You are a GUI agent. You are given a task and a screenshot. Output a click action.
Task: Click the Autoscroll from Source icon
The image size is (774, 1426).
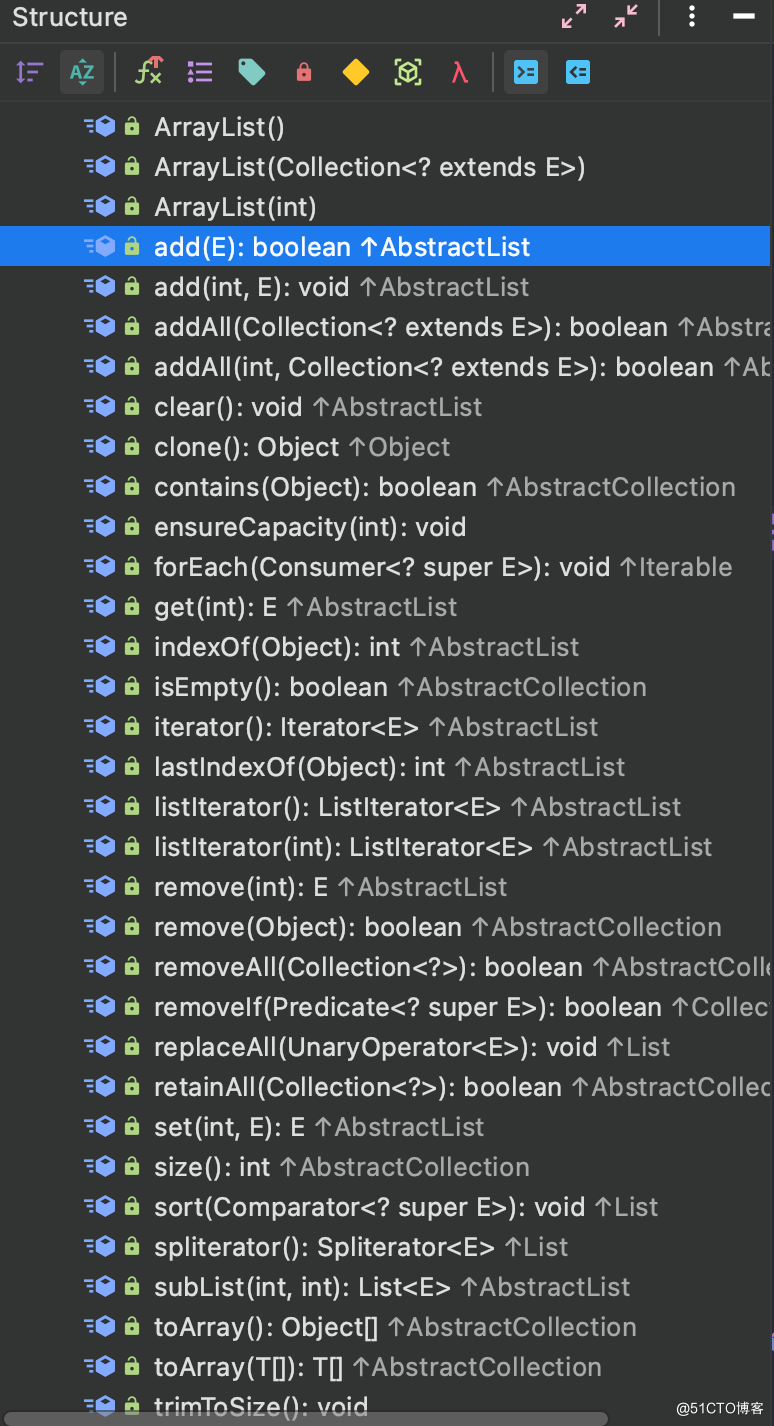coord(578,72)
